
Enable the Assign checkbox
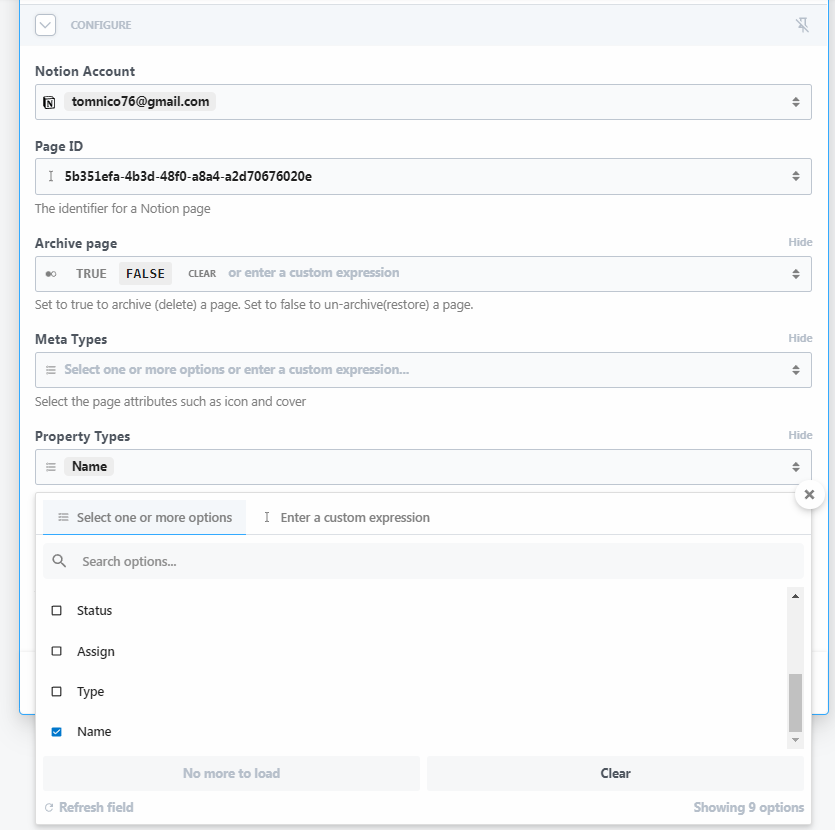(x=57, y=651)
